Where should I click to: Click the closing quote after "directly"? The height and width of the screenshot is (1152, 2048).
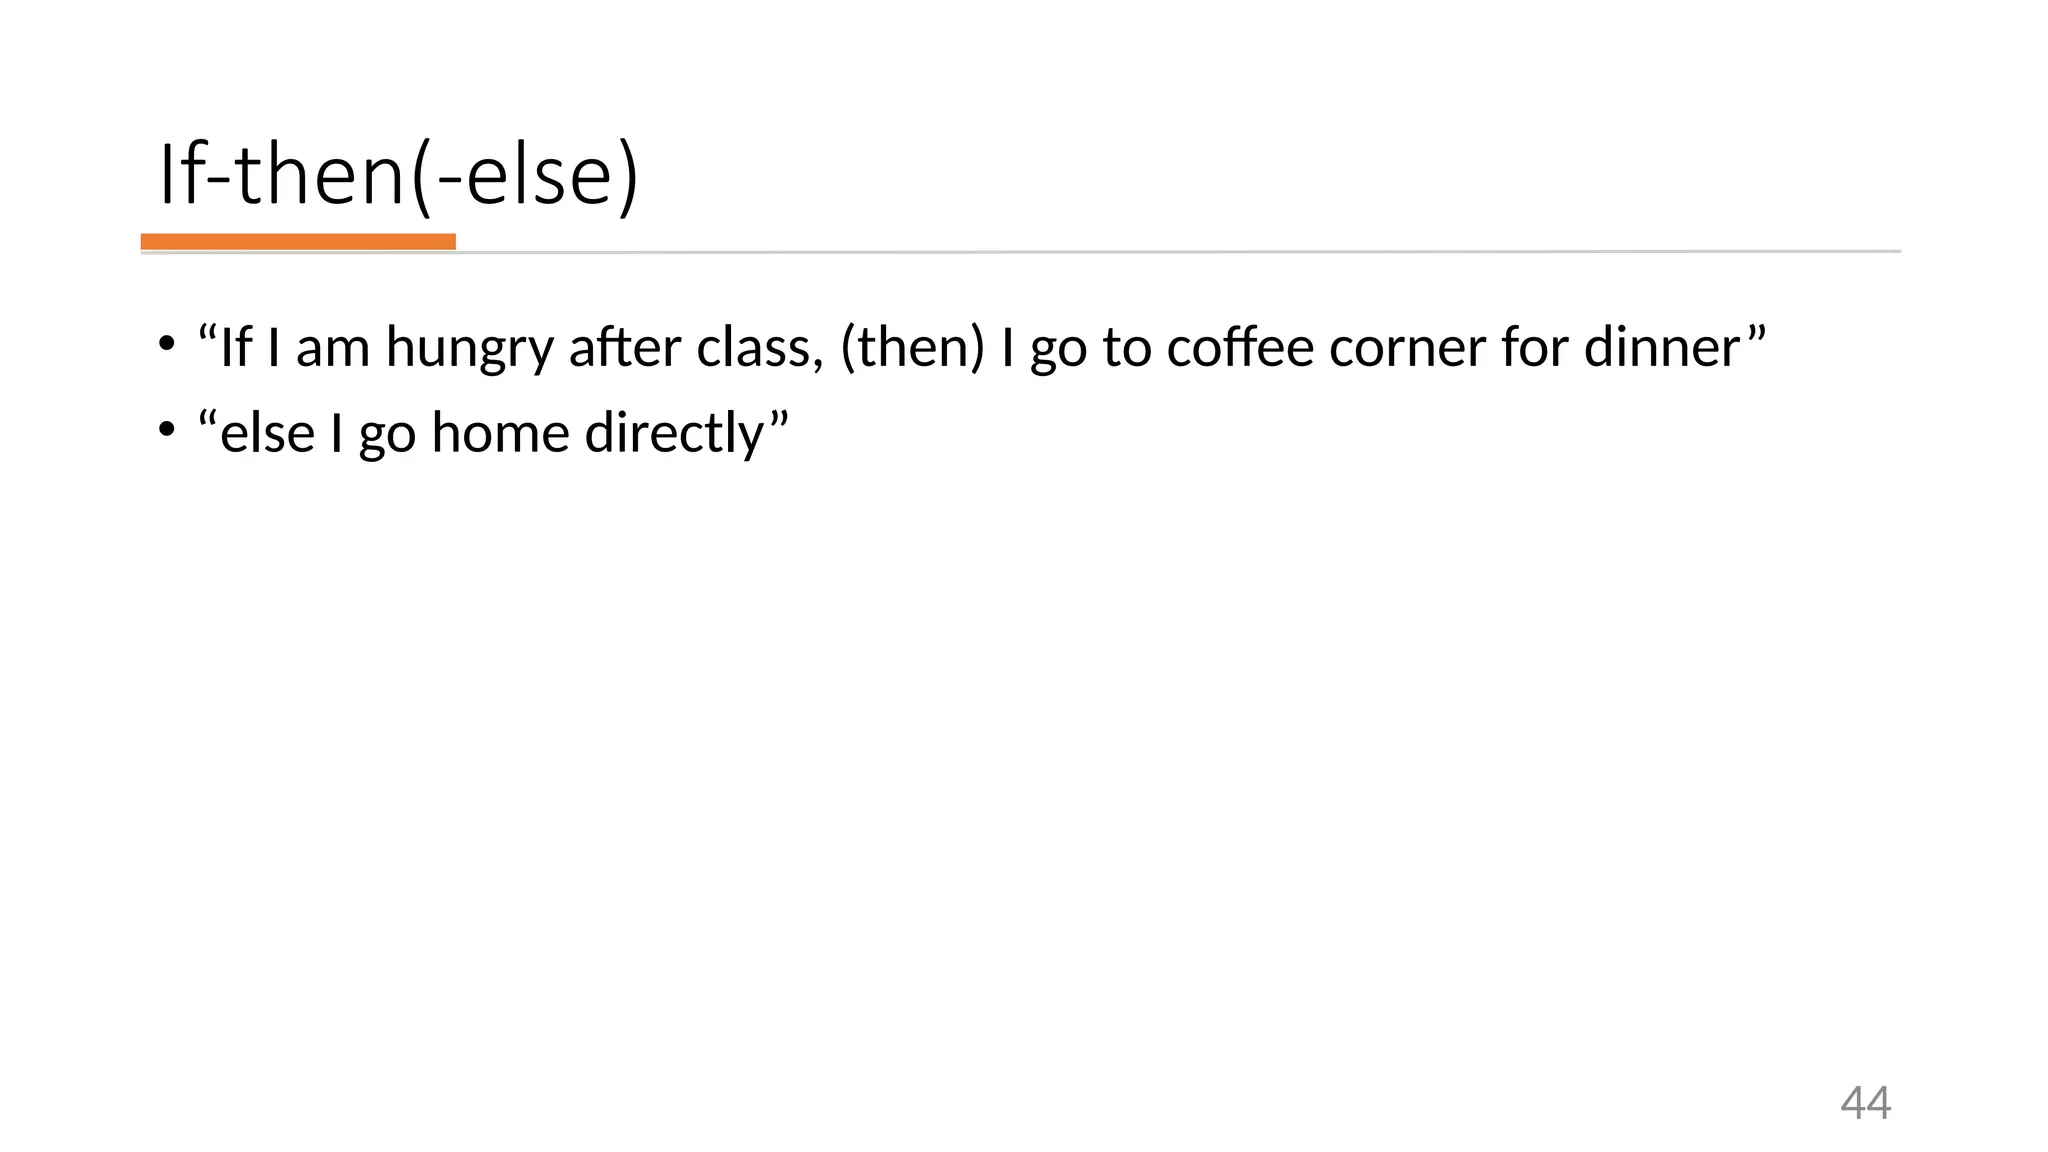pos(778,420)
